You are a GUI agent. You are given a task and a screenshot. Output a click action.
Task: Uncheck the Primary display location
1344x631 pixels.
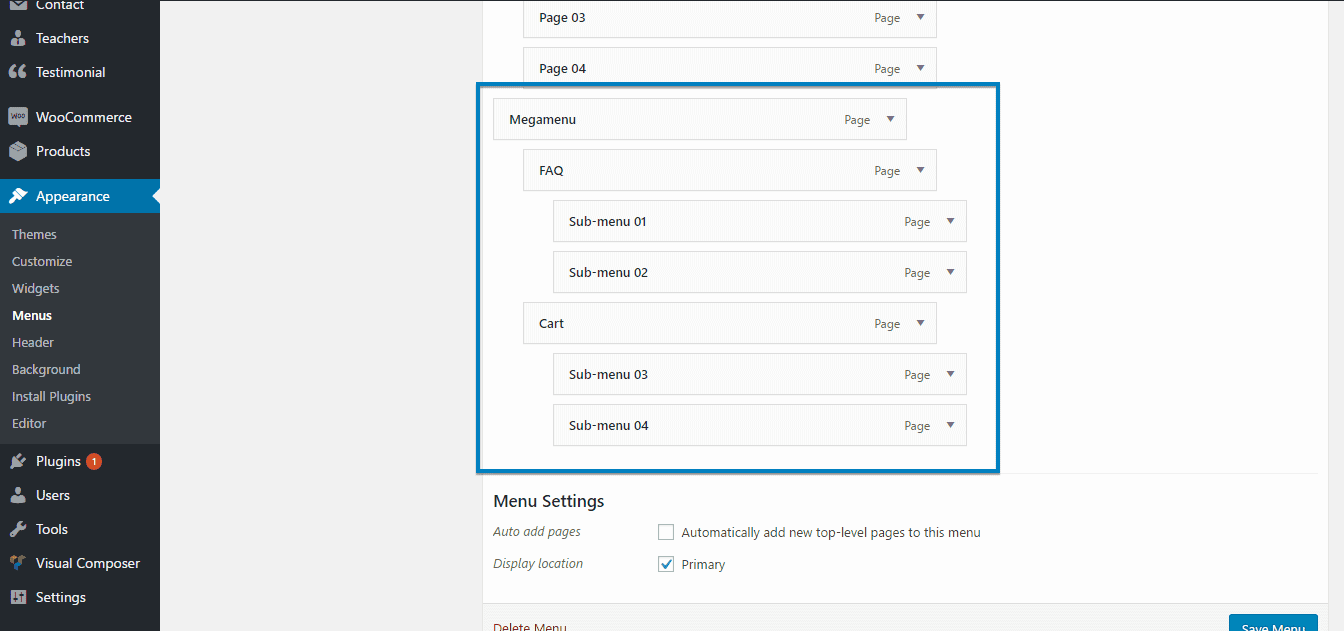tap(666, 563)
